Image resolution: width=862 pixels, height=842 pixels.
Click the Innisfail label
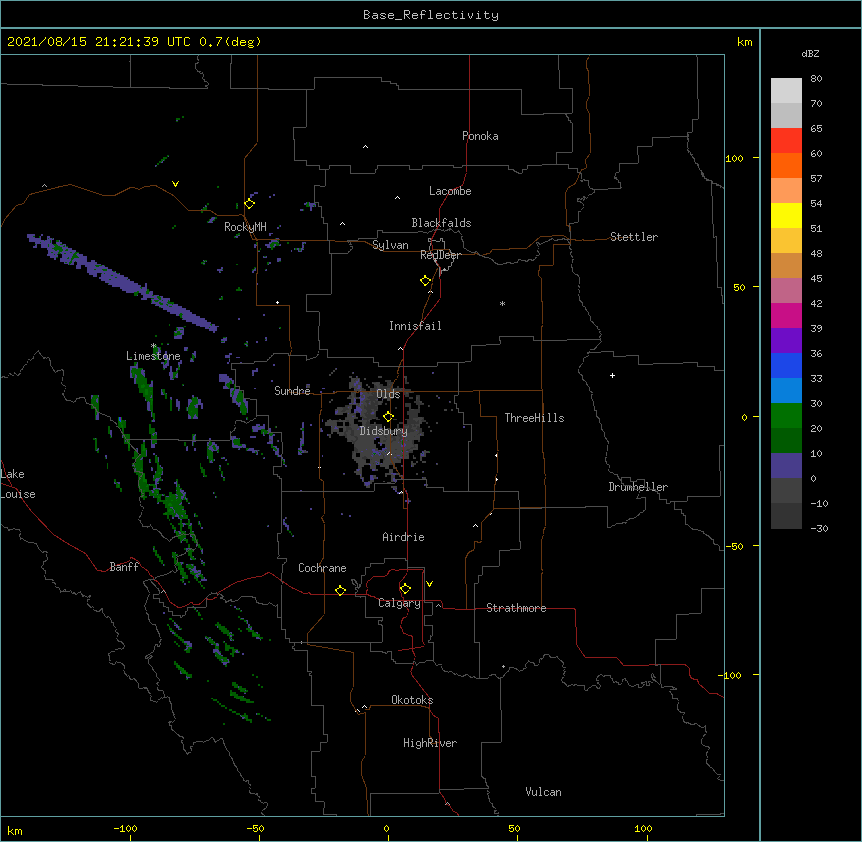point(415,326)
